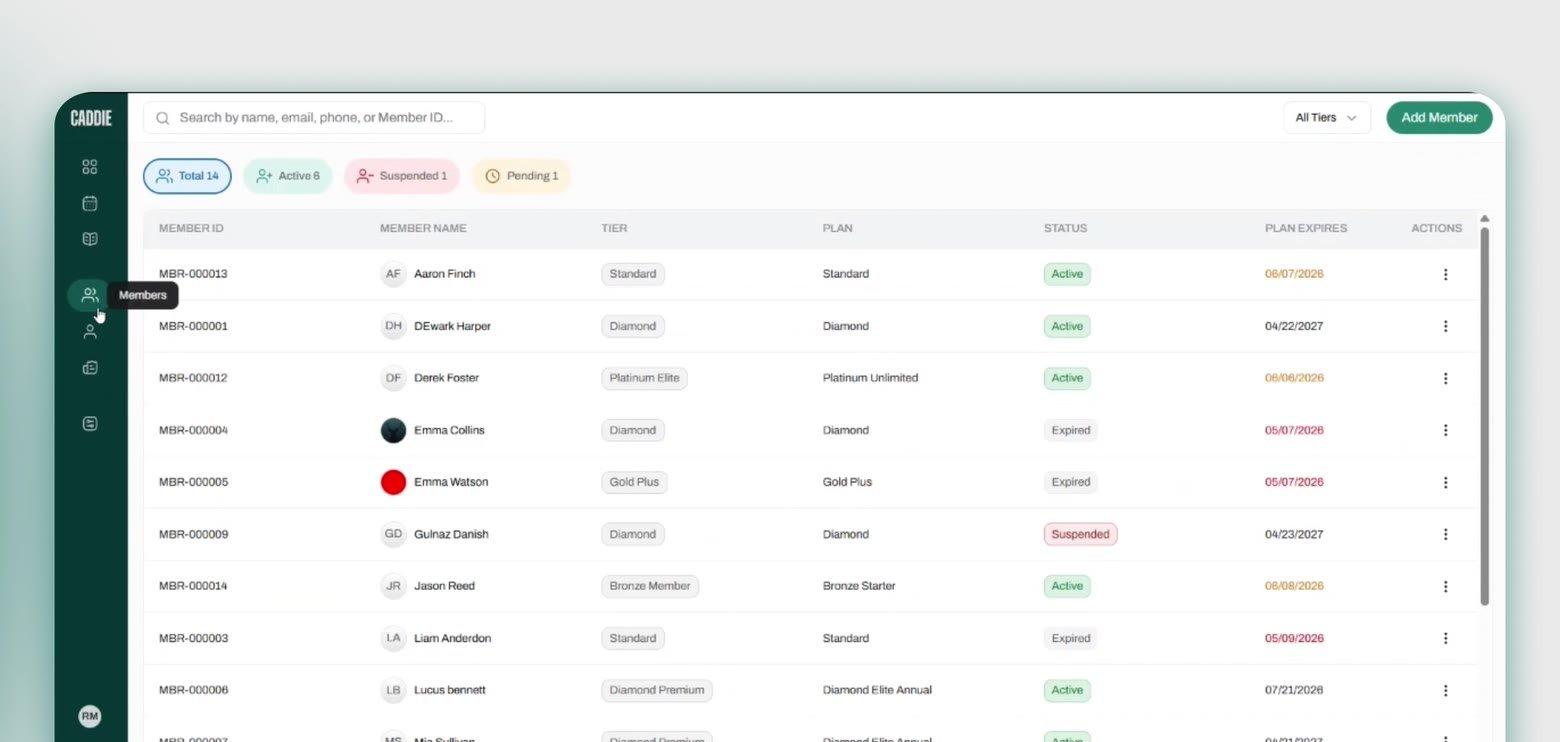Open the single-person icon in sidebar
Screen dimensions: 1560x742
[90, 332]
